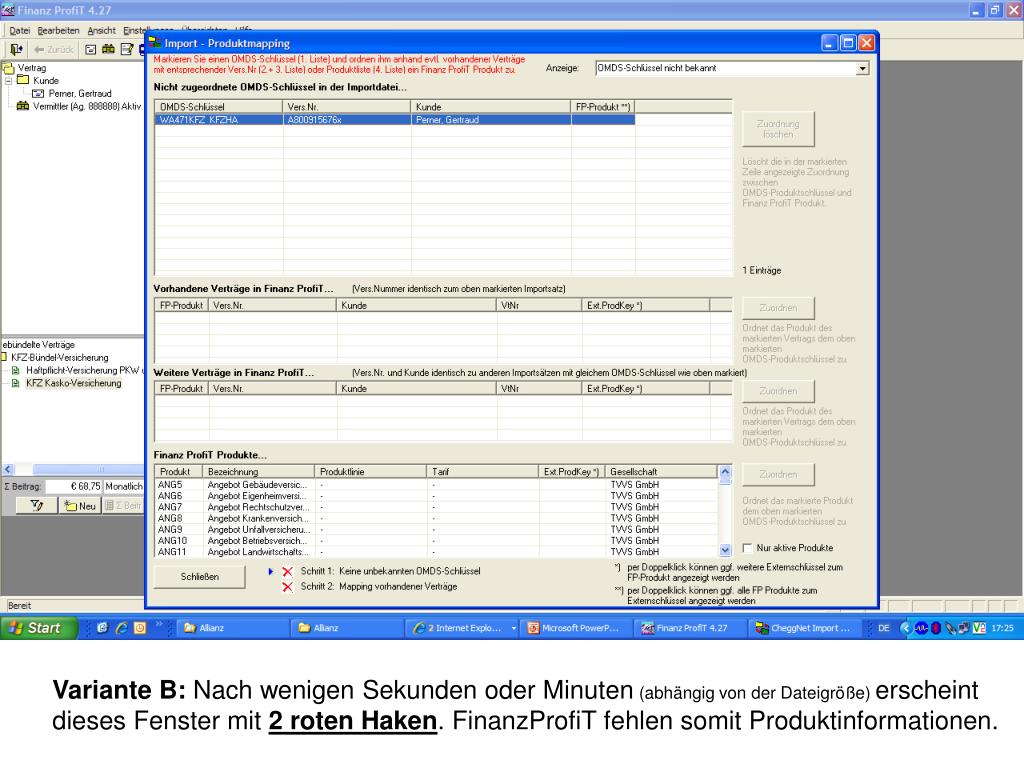Click the edit form toolbar icon
This screenshot has height=768, width=1024.
click(x=127, y=49)
